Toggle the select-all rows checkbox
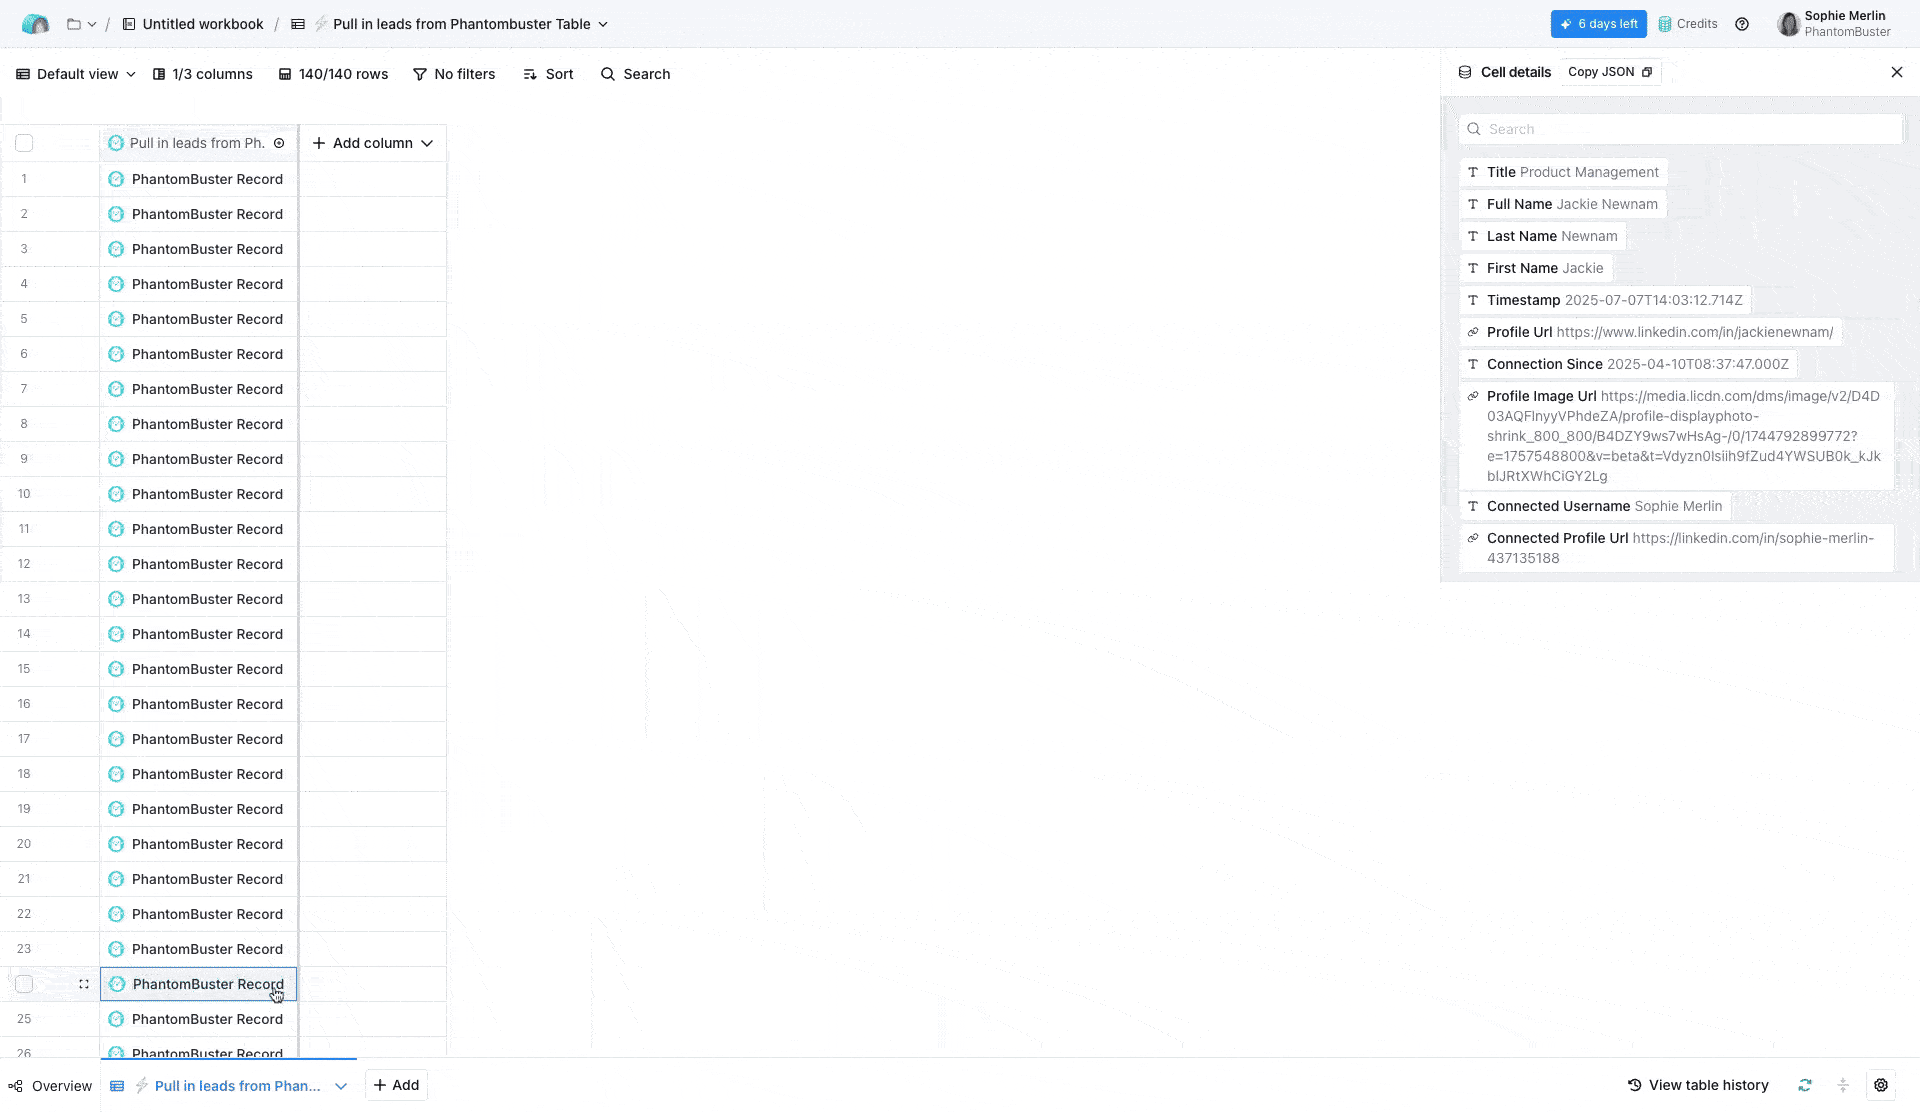This screenshot has height=1112, width=1920. [x=24, y=143]
